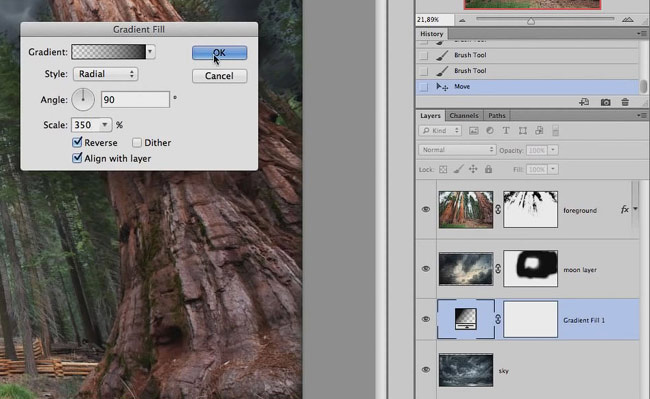This screenshot has height=399, width=650.
Task: Hide the sky layer
Action: [426, 370]
